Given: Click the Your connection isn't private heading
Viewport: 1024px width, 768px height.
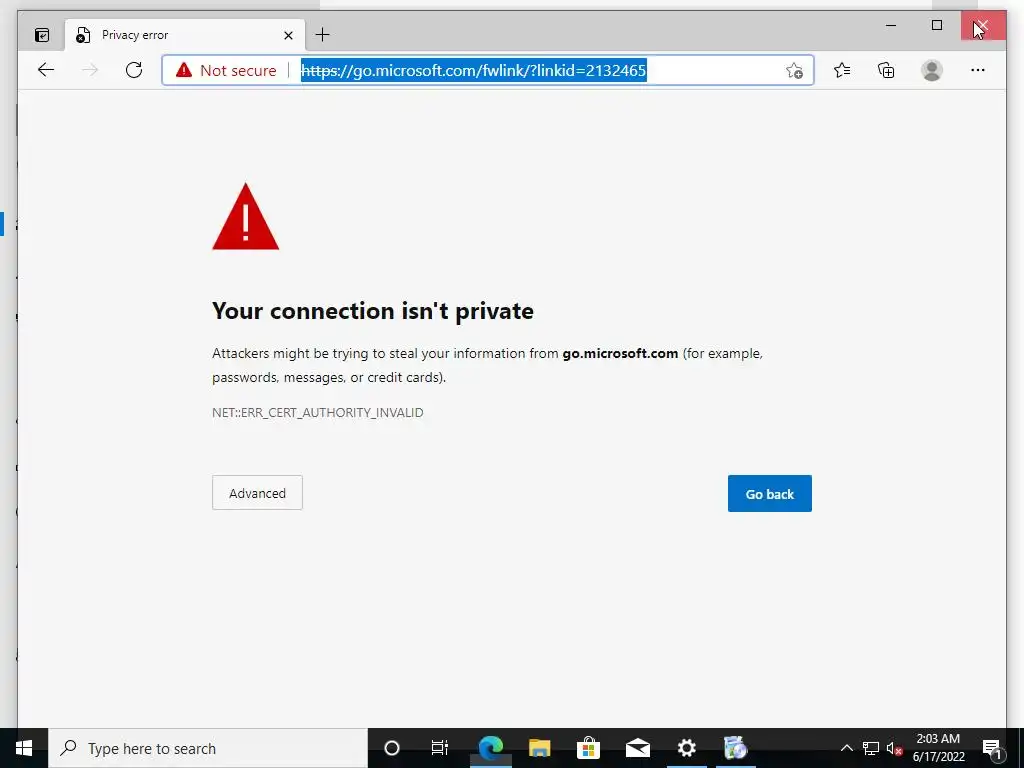Looking at the screenshot, I should (x=373, y=311).
